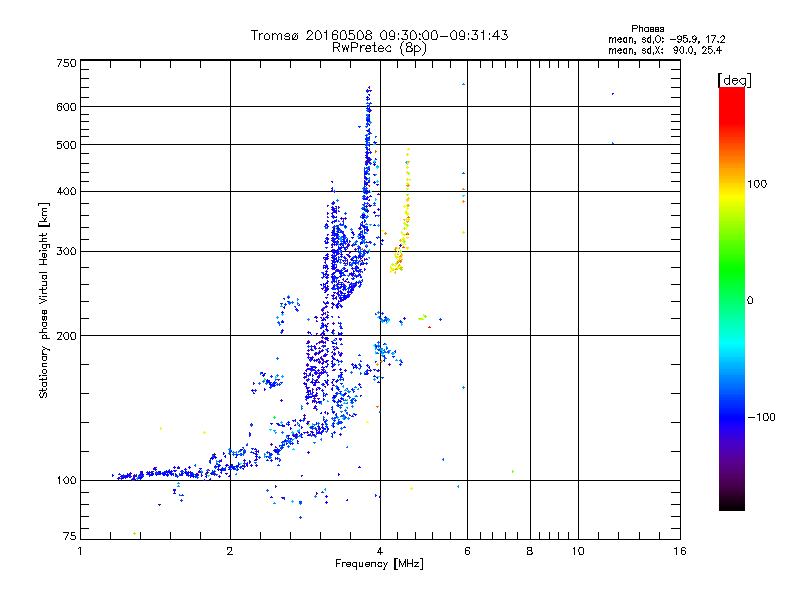Click y-axis tick label "300"

[x=66, y=252]
